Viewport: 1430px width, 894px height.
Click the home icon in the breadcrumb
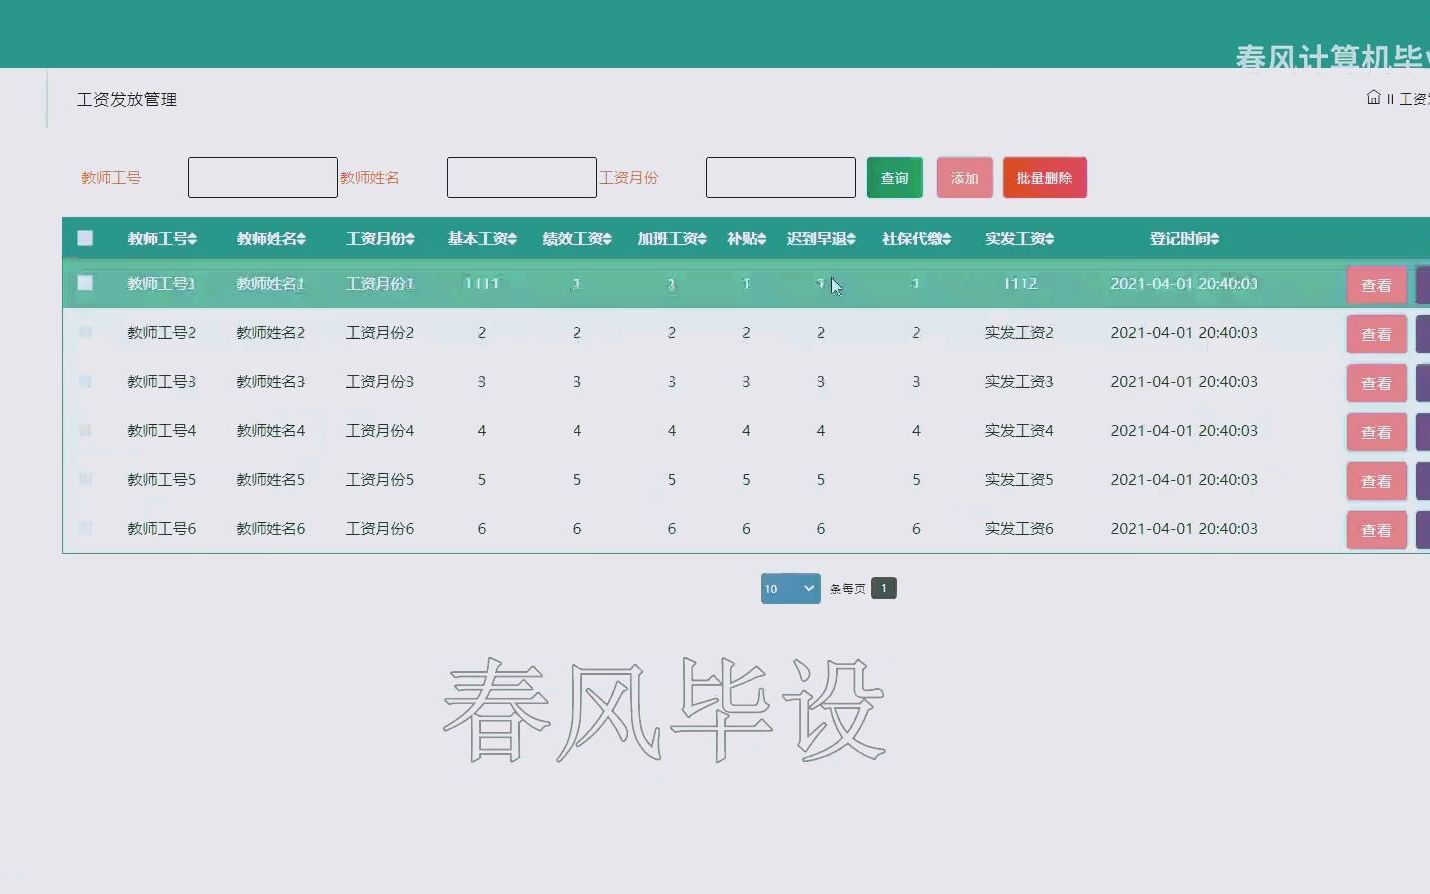tap(1373, 97)
